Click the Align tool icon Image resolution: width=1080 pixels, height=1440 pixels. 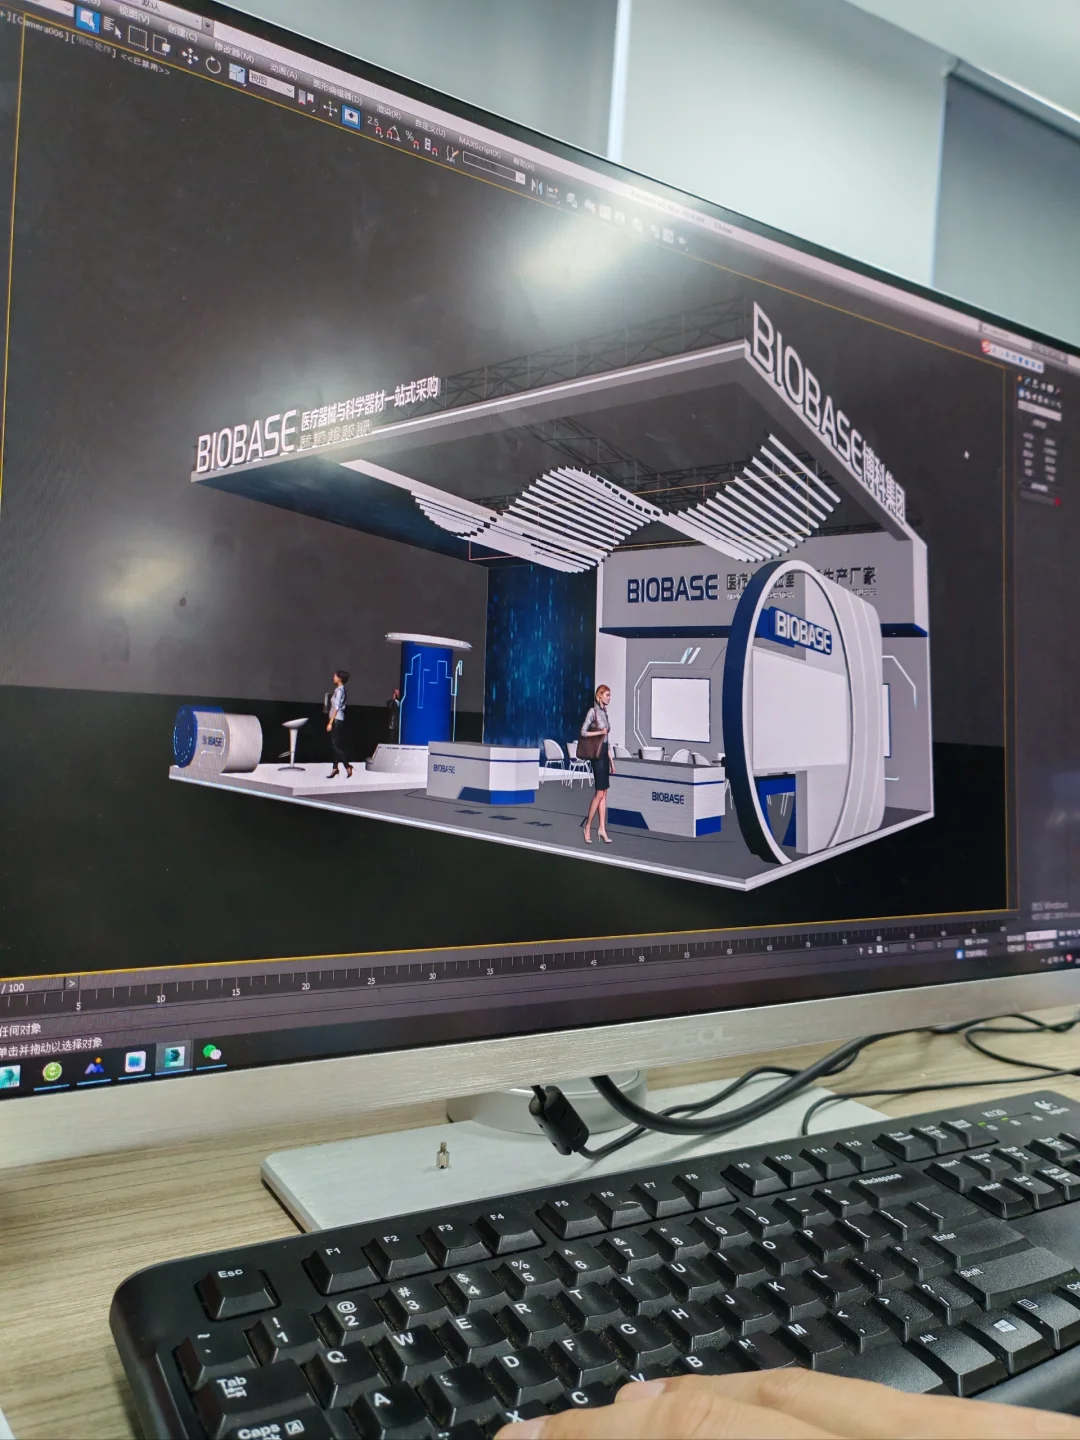pyautogui.click(x=552, y=192)
